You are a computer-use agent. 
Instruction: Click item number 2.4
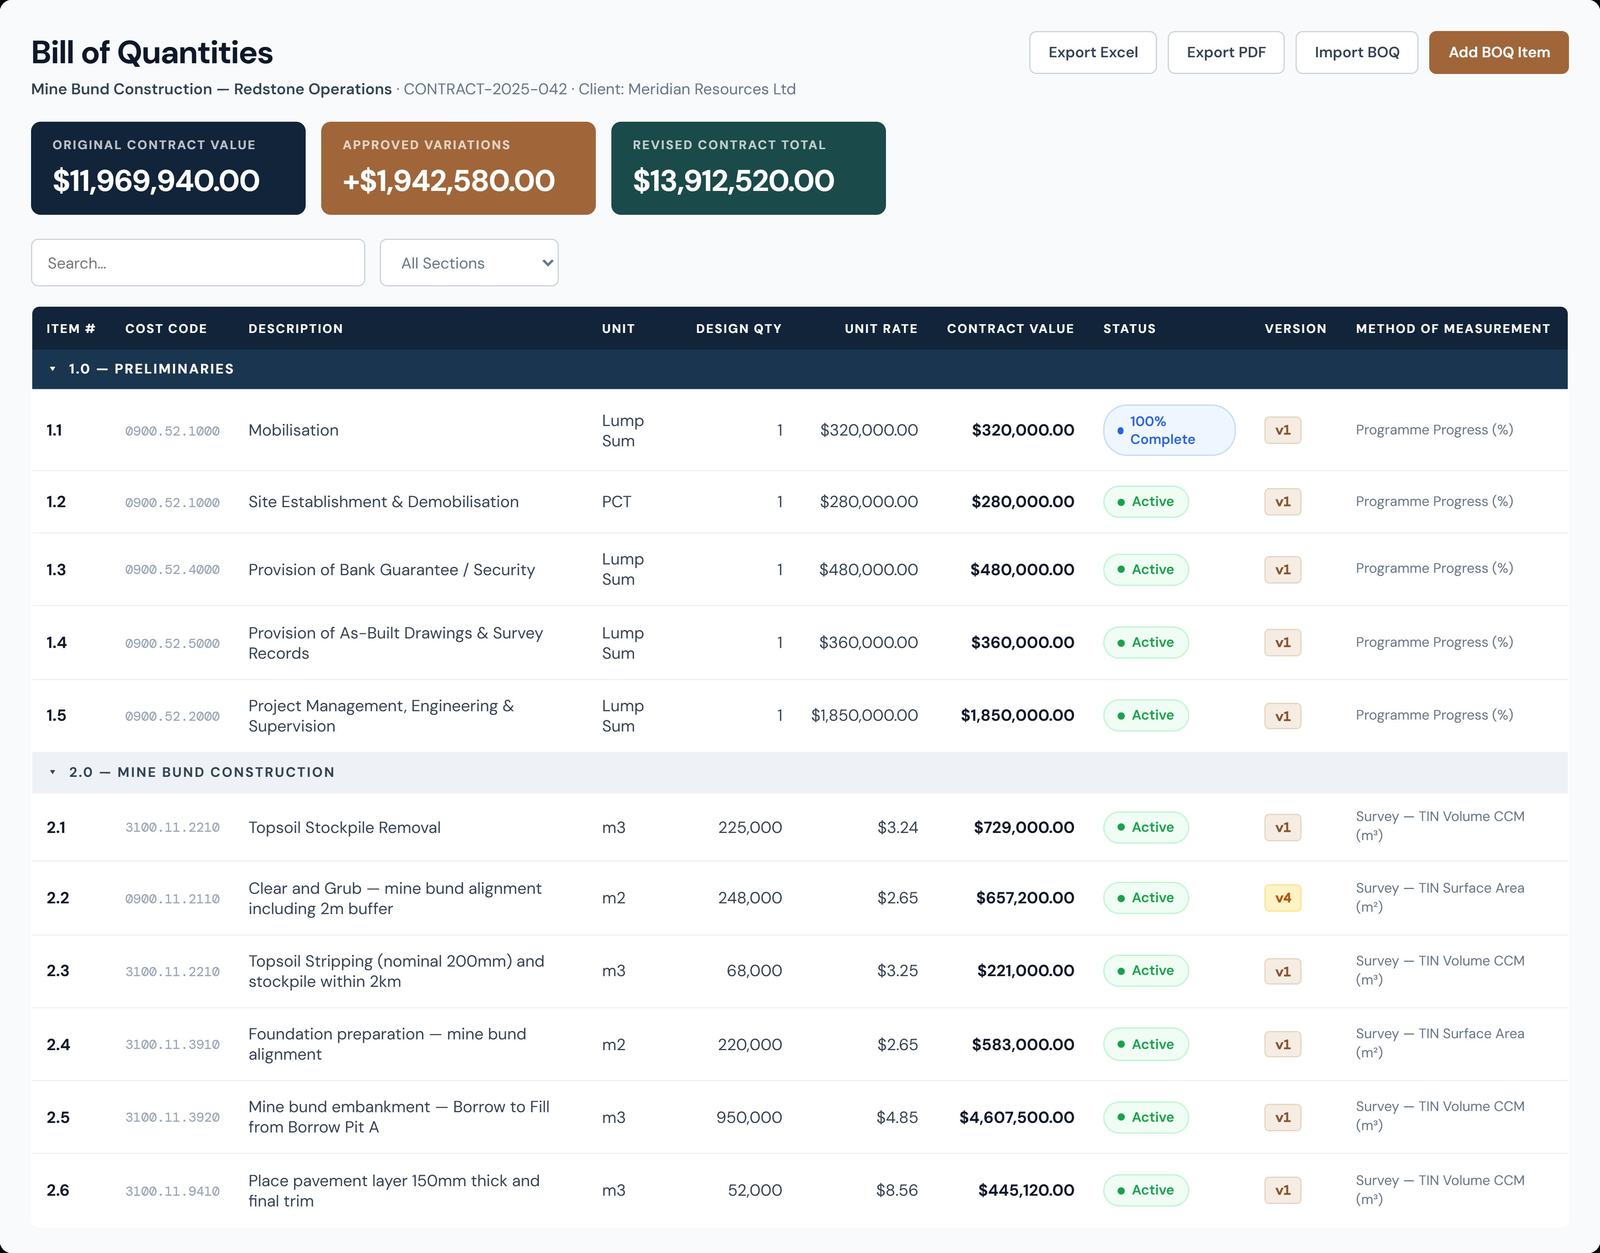point(58,1044)
